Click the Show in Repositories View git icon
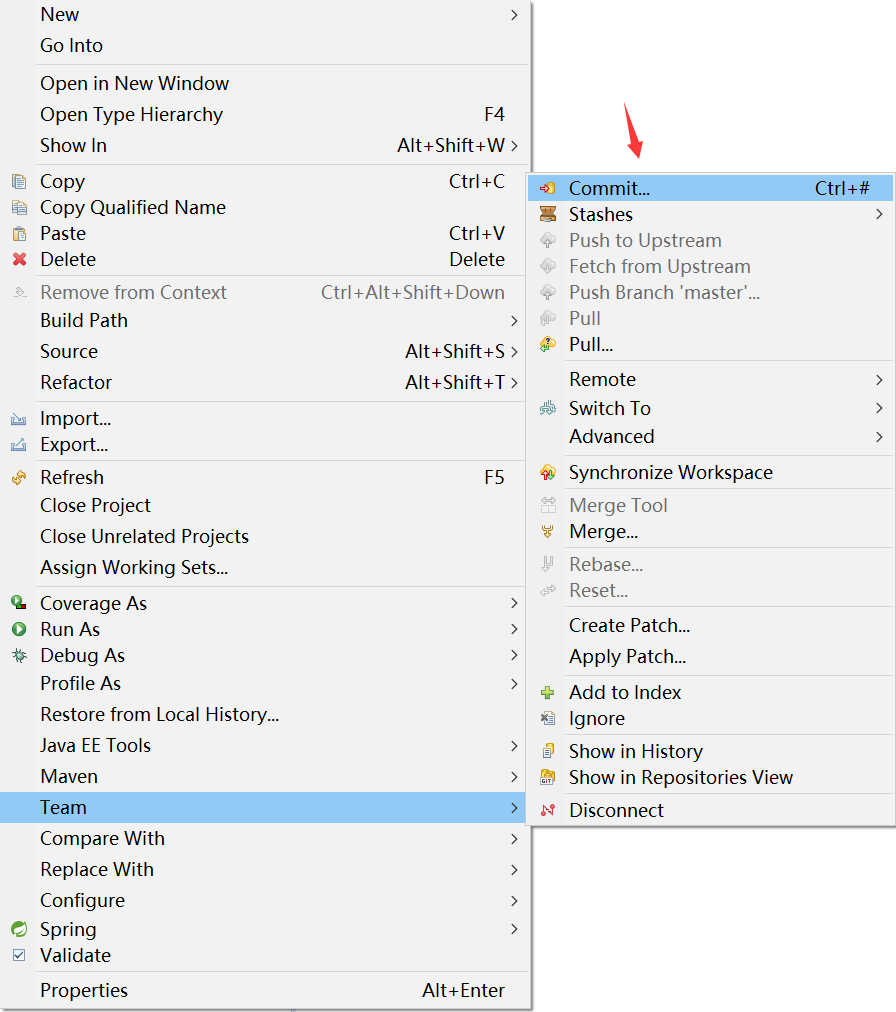The image size is (896, 1012). 547,778
